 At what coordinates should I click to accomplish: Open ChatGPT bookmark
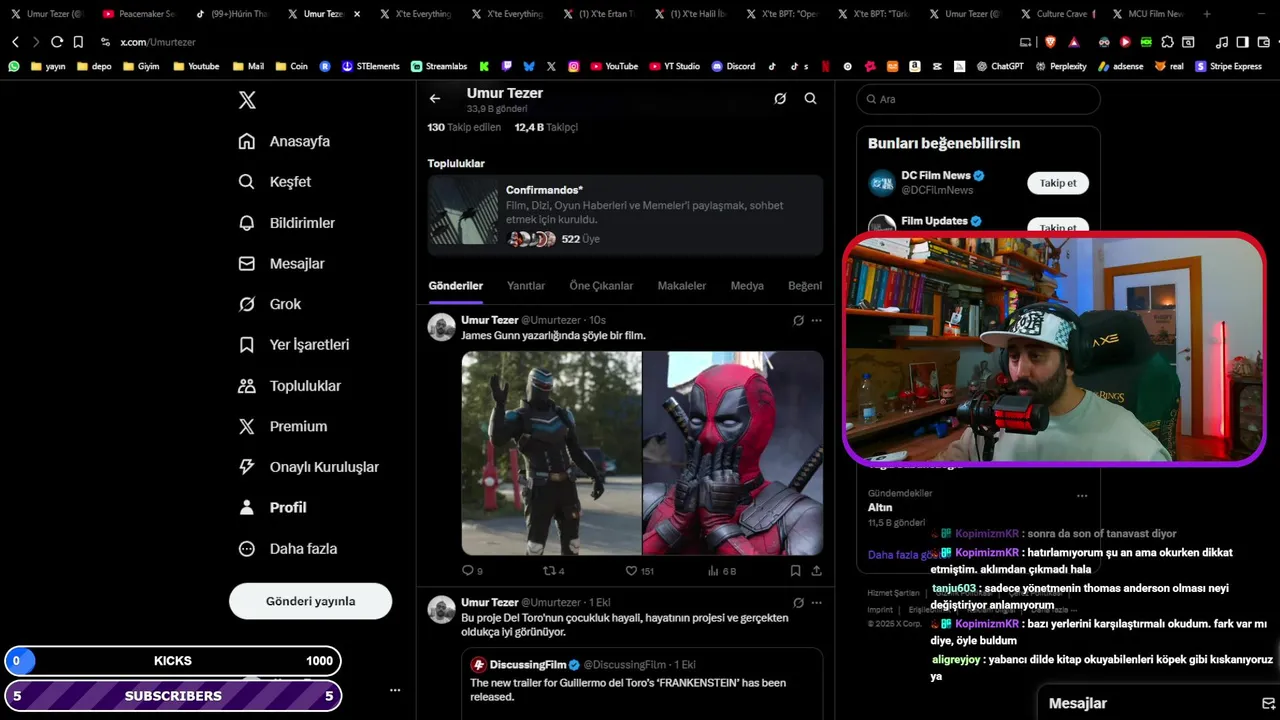click(x=1000, y=66)
